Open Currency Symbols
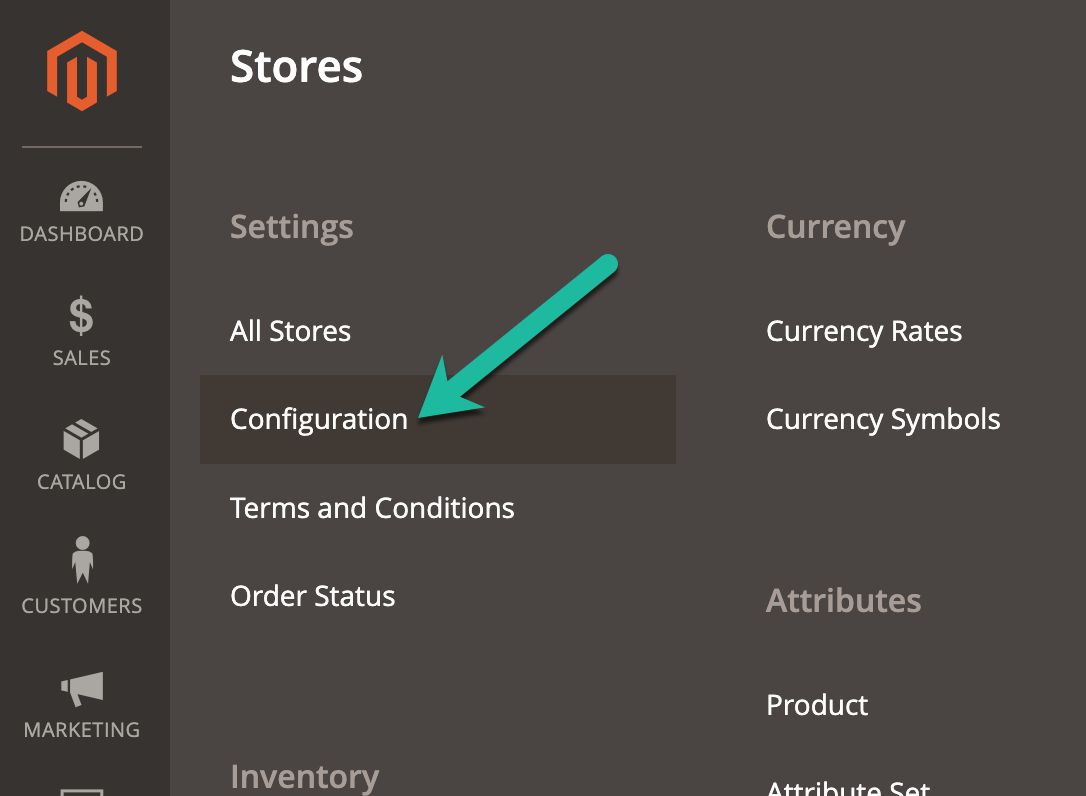1086x796 pixels. tap(883, 419)
